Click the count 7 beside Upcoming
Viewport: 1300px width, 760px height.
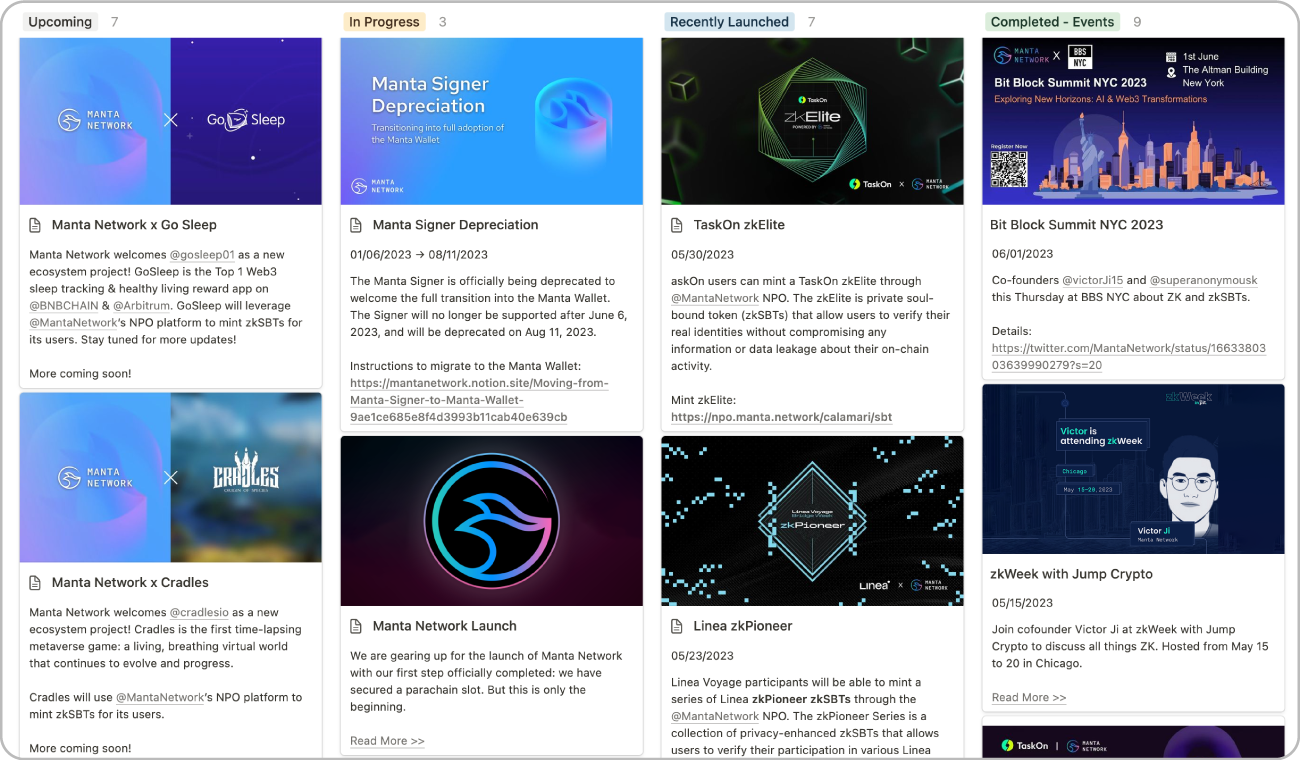pyautogui.click(x=115, y=22)
